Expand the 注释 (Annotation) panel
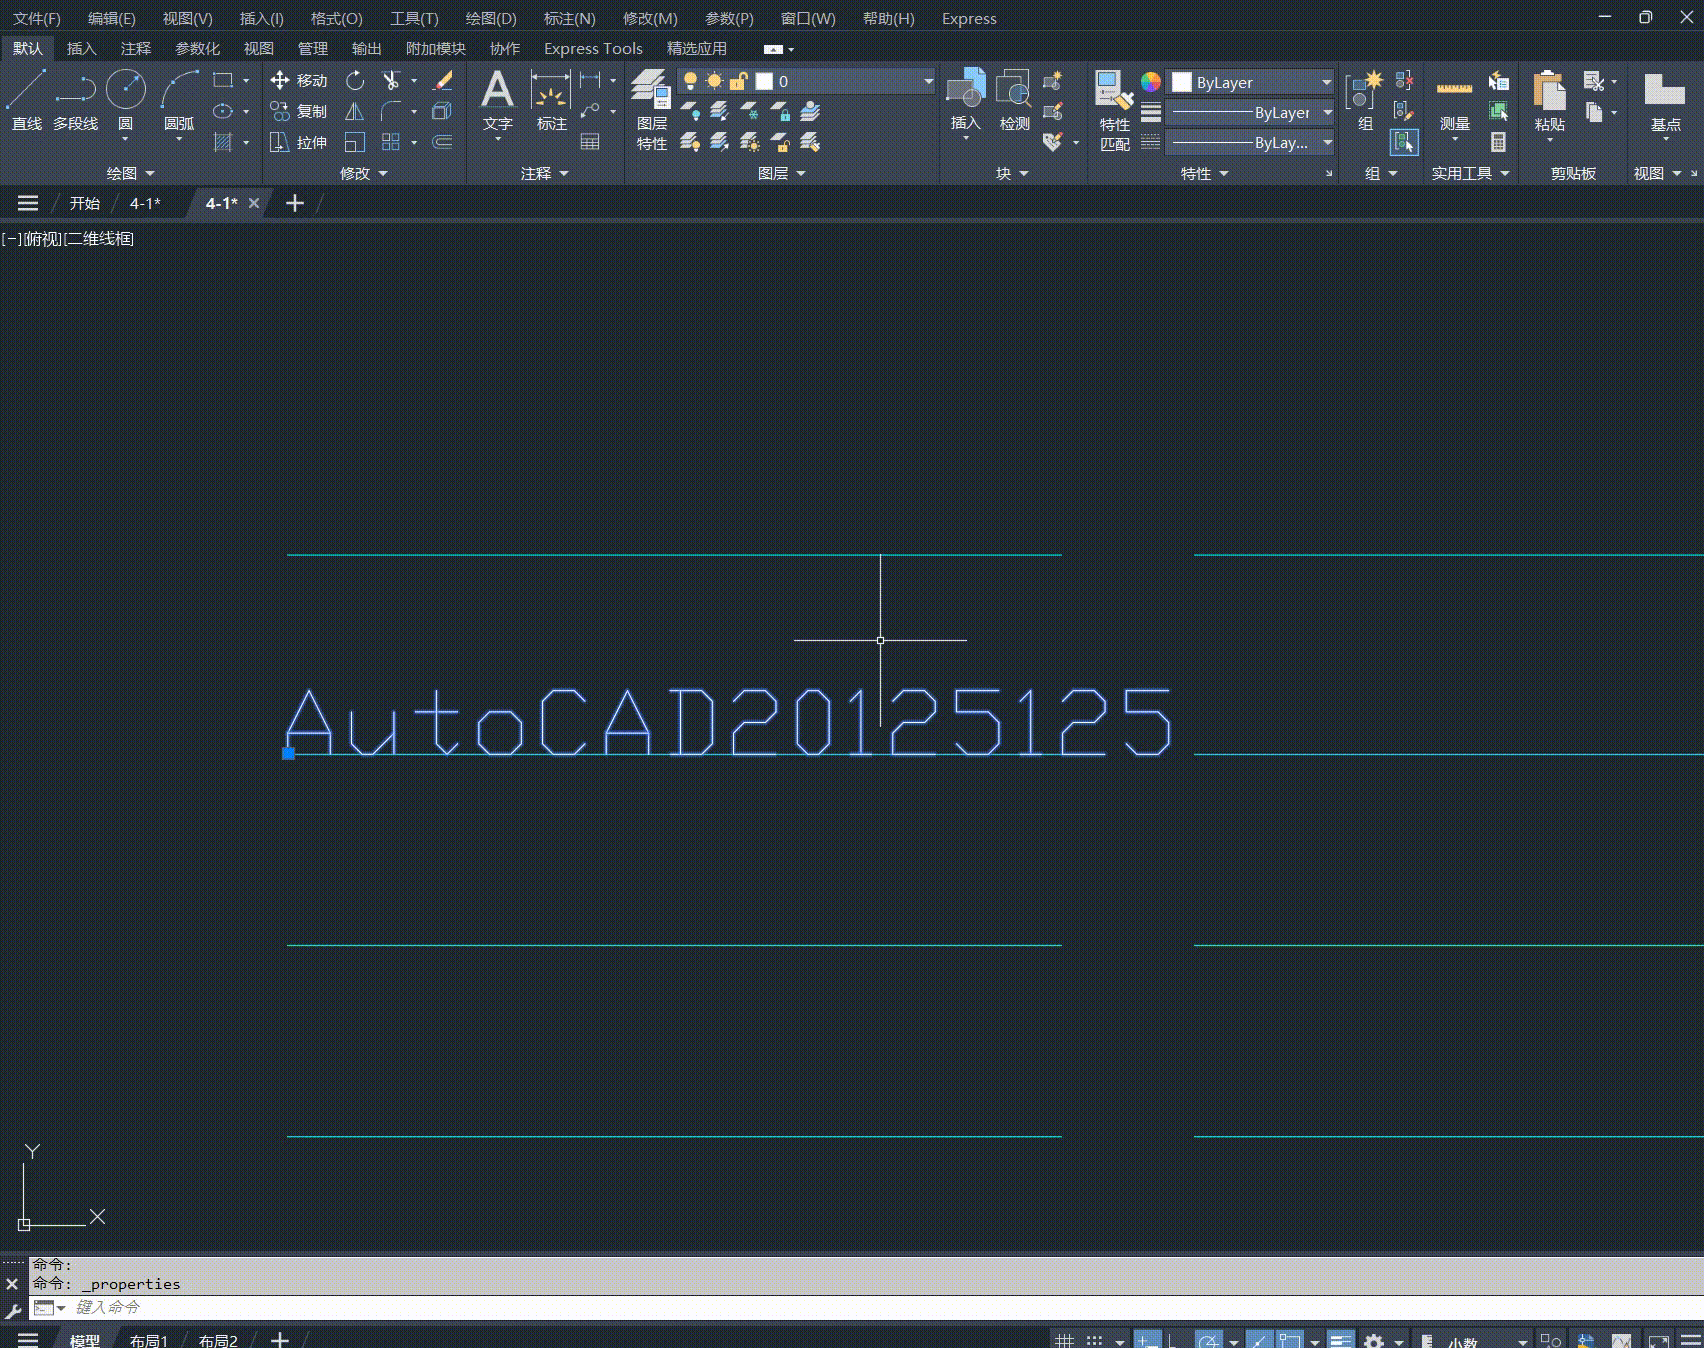This screenshot has width=1704, height=1348. 544,173
